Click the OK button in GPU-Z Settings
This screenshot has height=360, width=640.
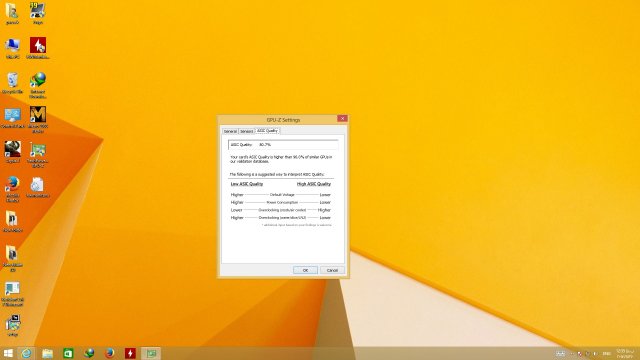(305, 270)
